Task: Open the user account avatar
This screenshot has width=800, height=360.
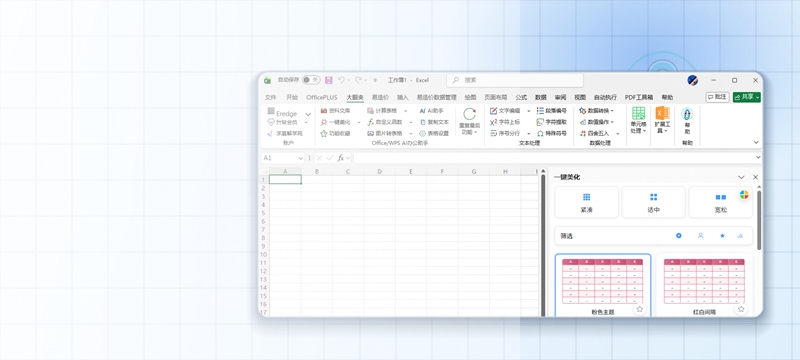Action: click(x=692, y=80)
